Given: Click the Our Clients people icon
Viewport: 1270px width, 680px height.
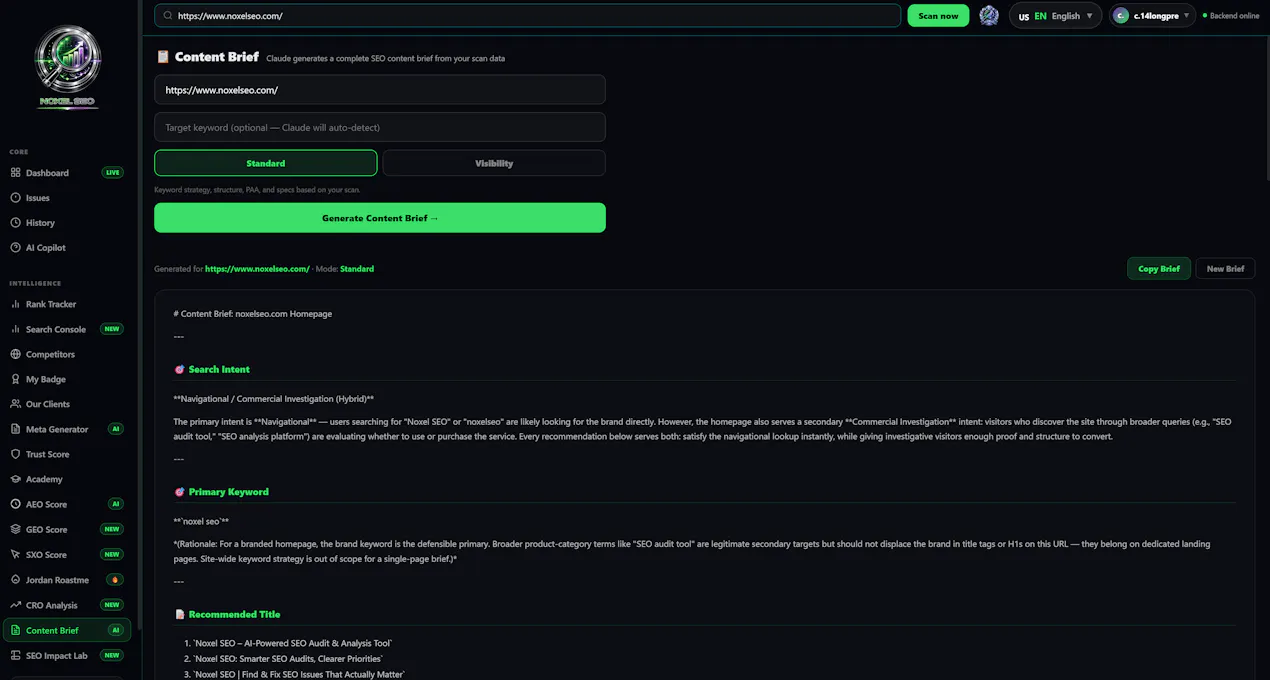Looking at the screenshot, I should [15, 404].
